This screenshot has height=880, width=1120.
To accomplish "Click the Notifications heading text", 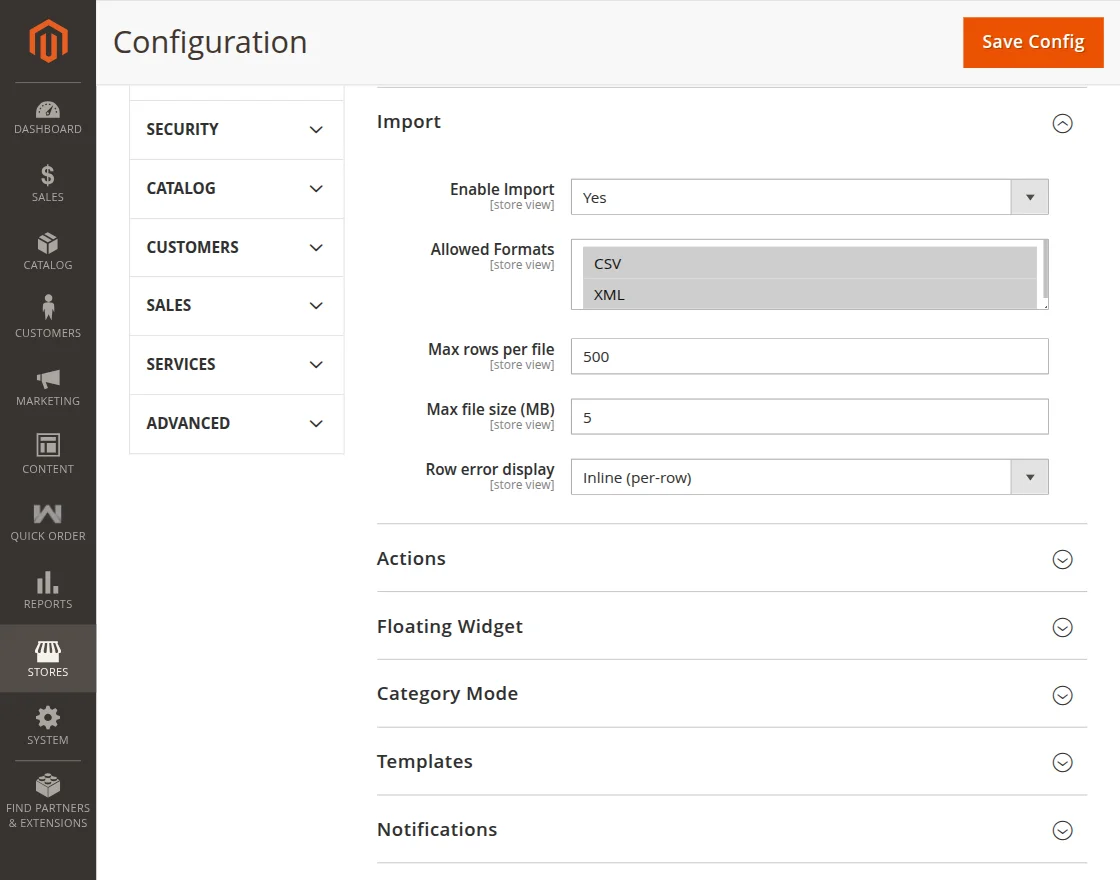I will [437, 830].
